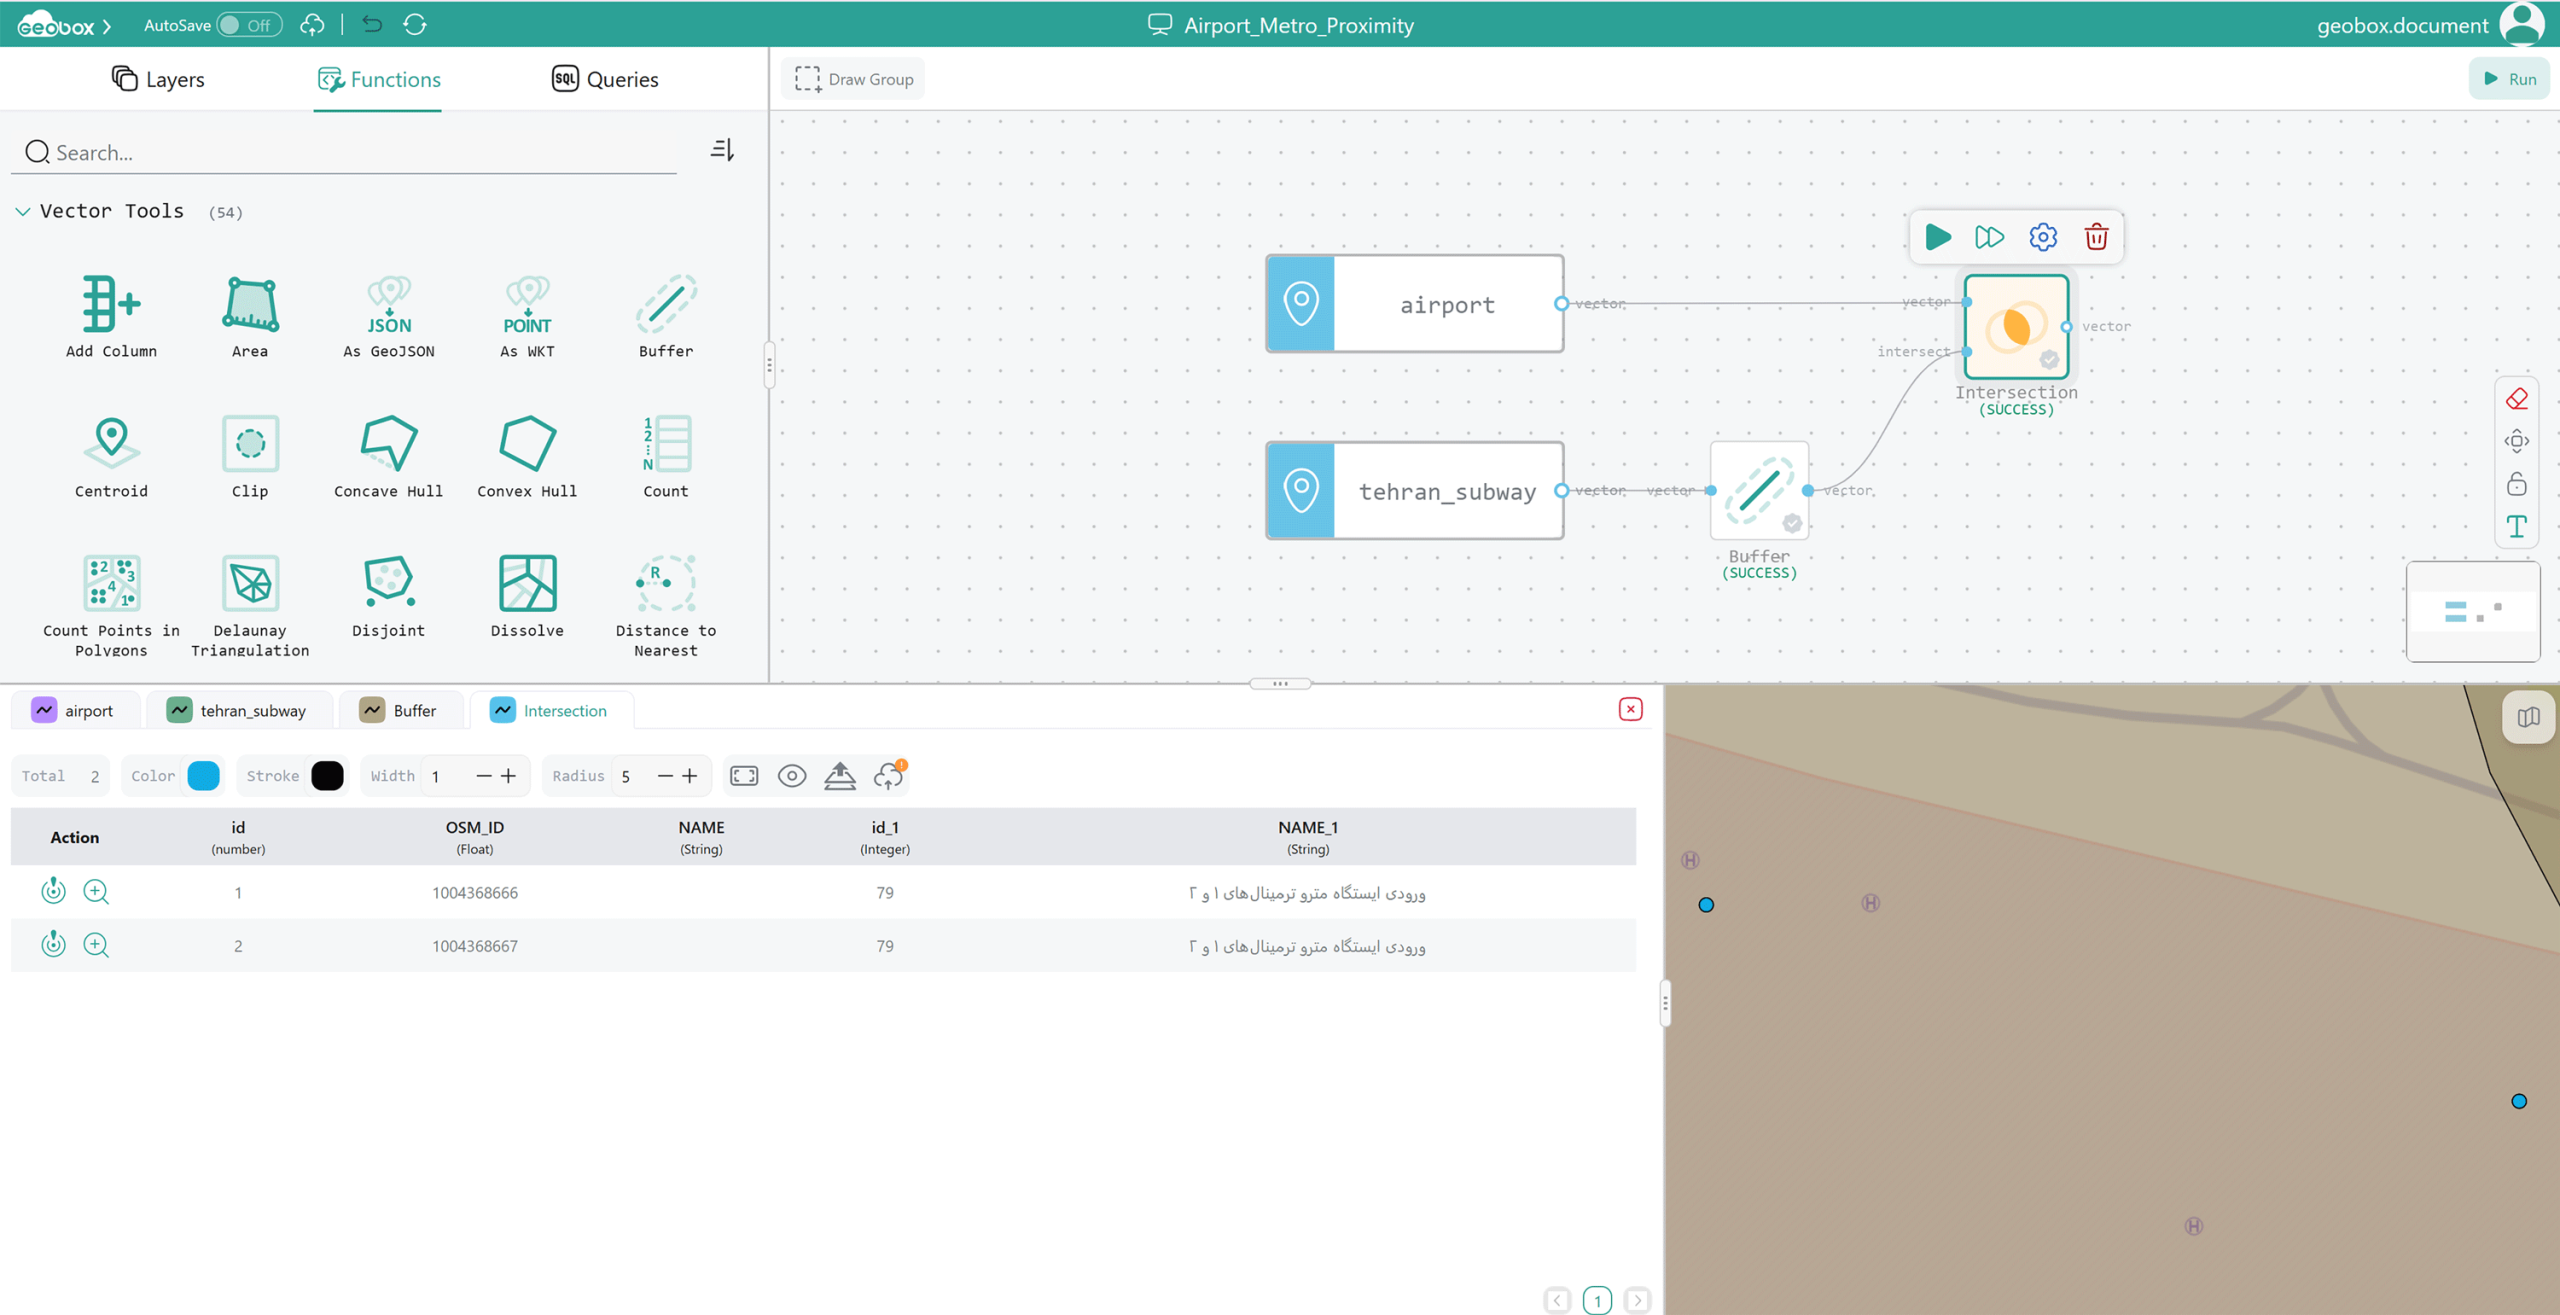The image size is (2560, 1315).
Task: Click the geobox logo chevron
Action: [107, 26]
